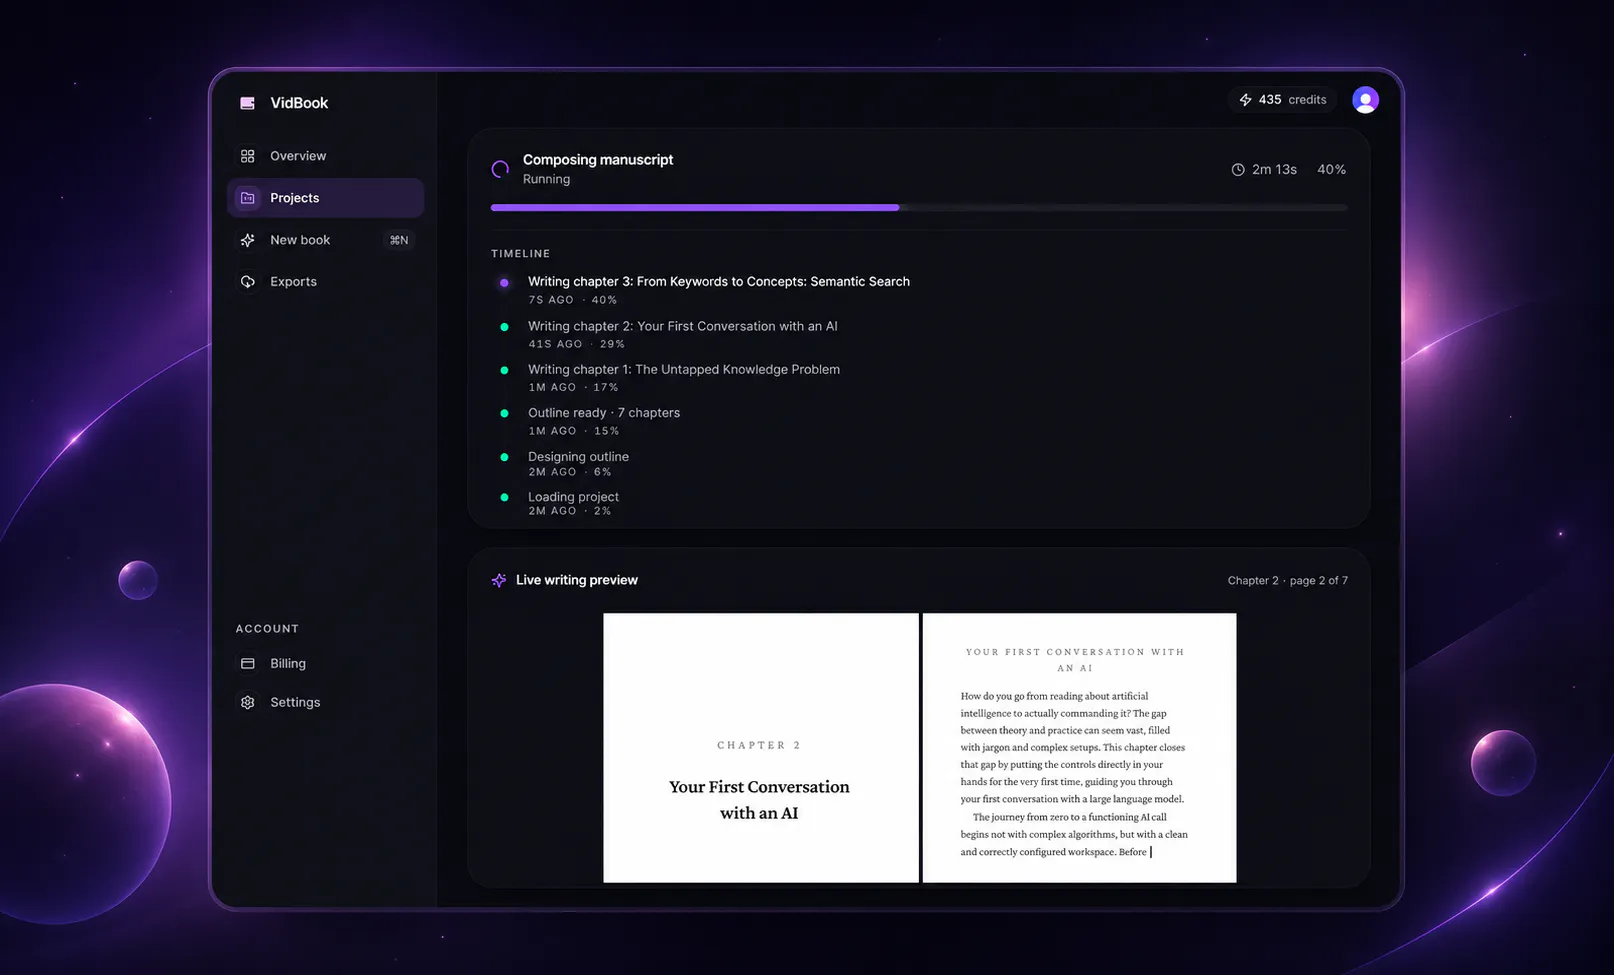Click the Designing outline green dot

[x=504, y=457]
